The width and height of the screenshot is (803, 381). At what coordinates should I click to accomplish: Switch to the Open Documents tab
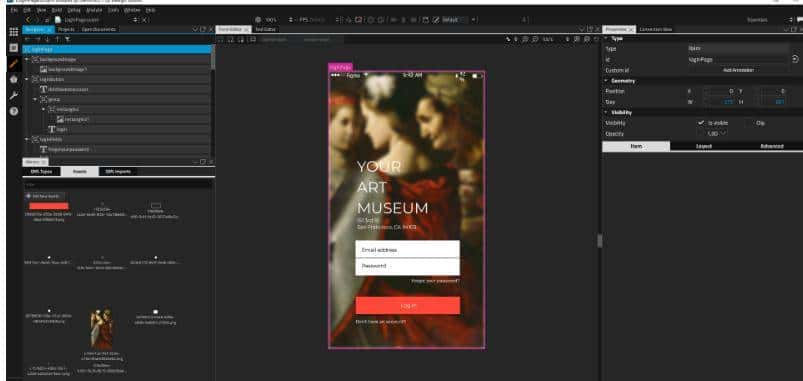99,29
